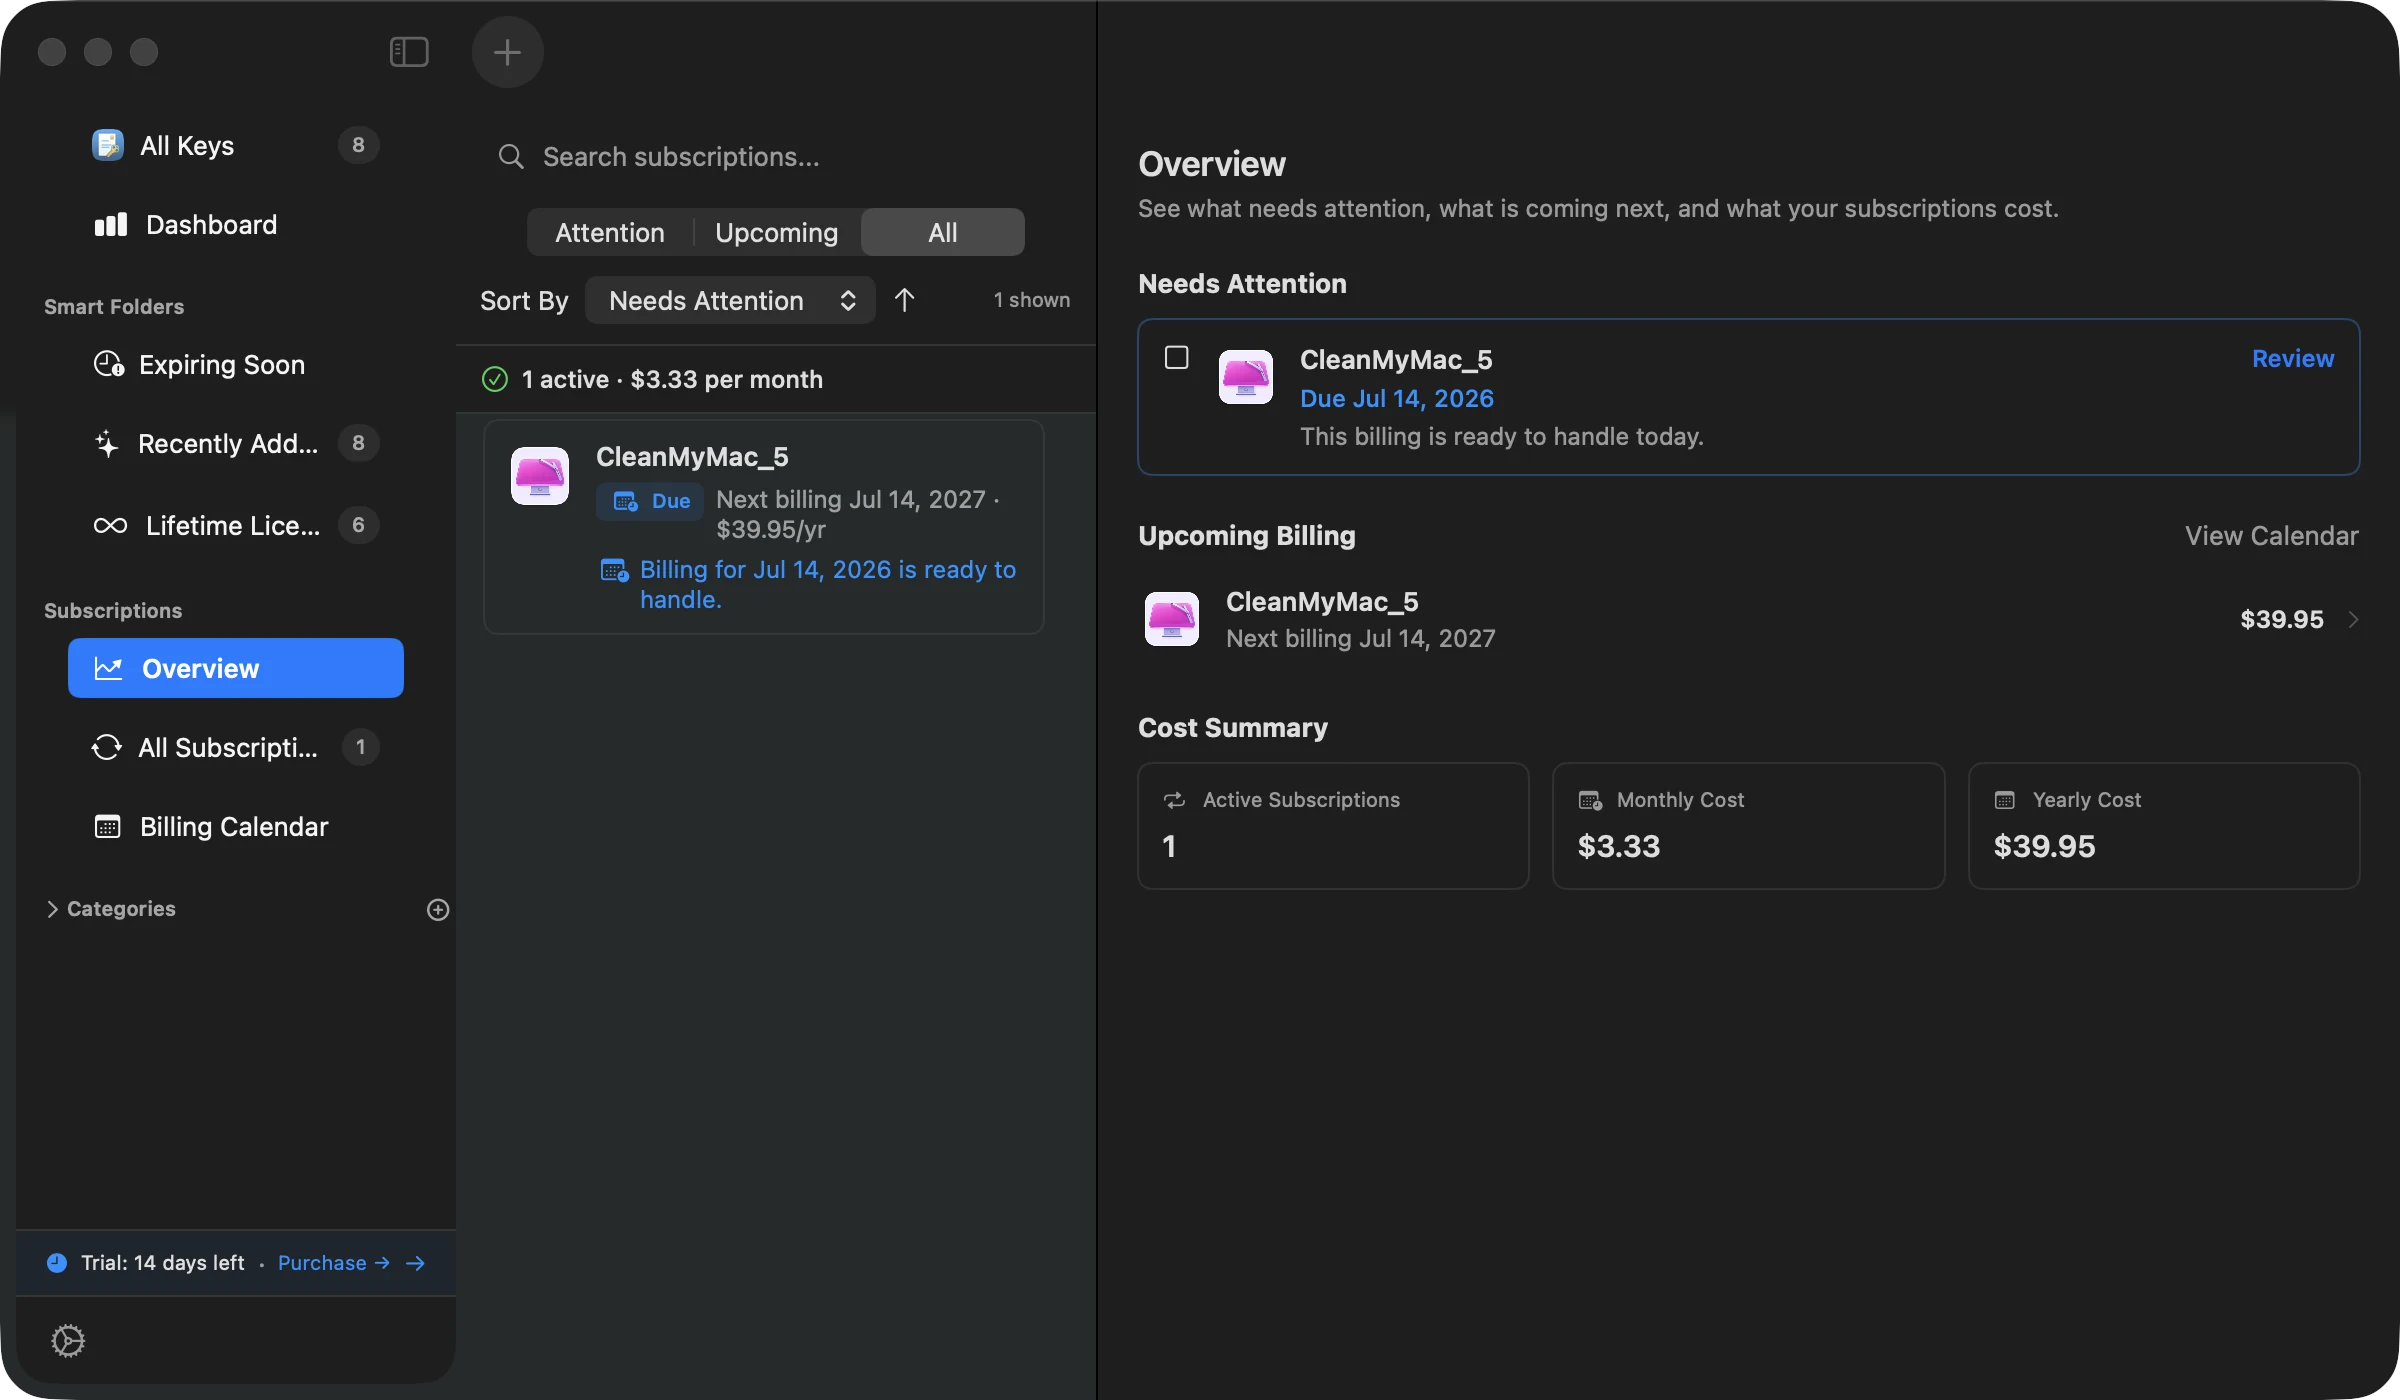
Task: Click the Dashboard bar chart icon
Action: [110, 225]
